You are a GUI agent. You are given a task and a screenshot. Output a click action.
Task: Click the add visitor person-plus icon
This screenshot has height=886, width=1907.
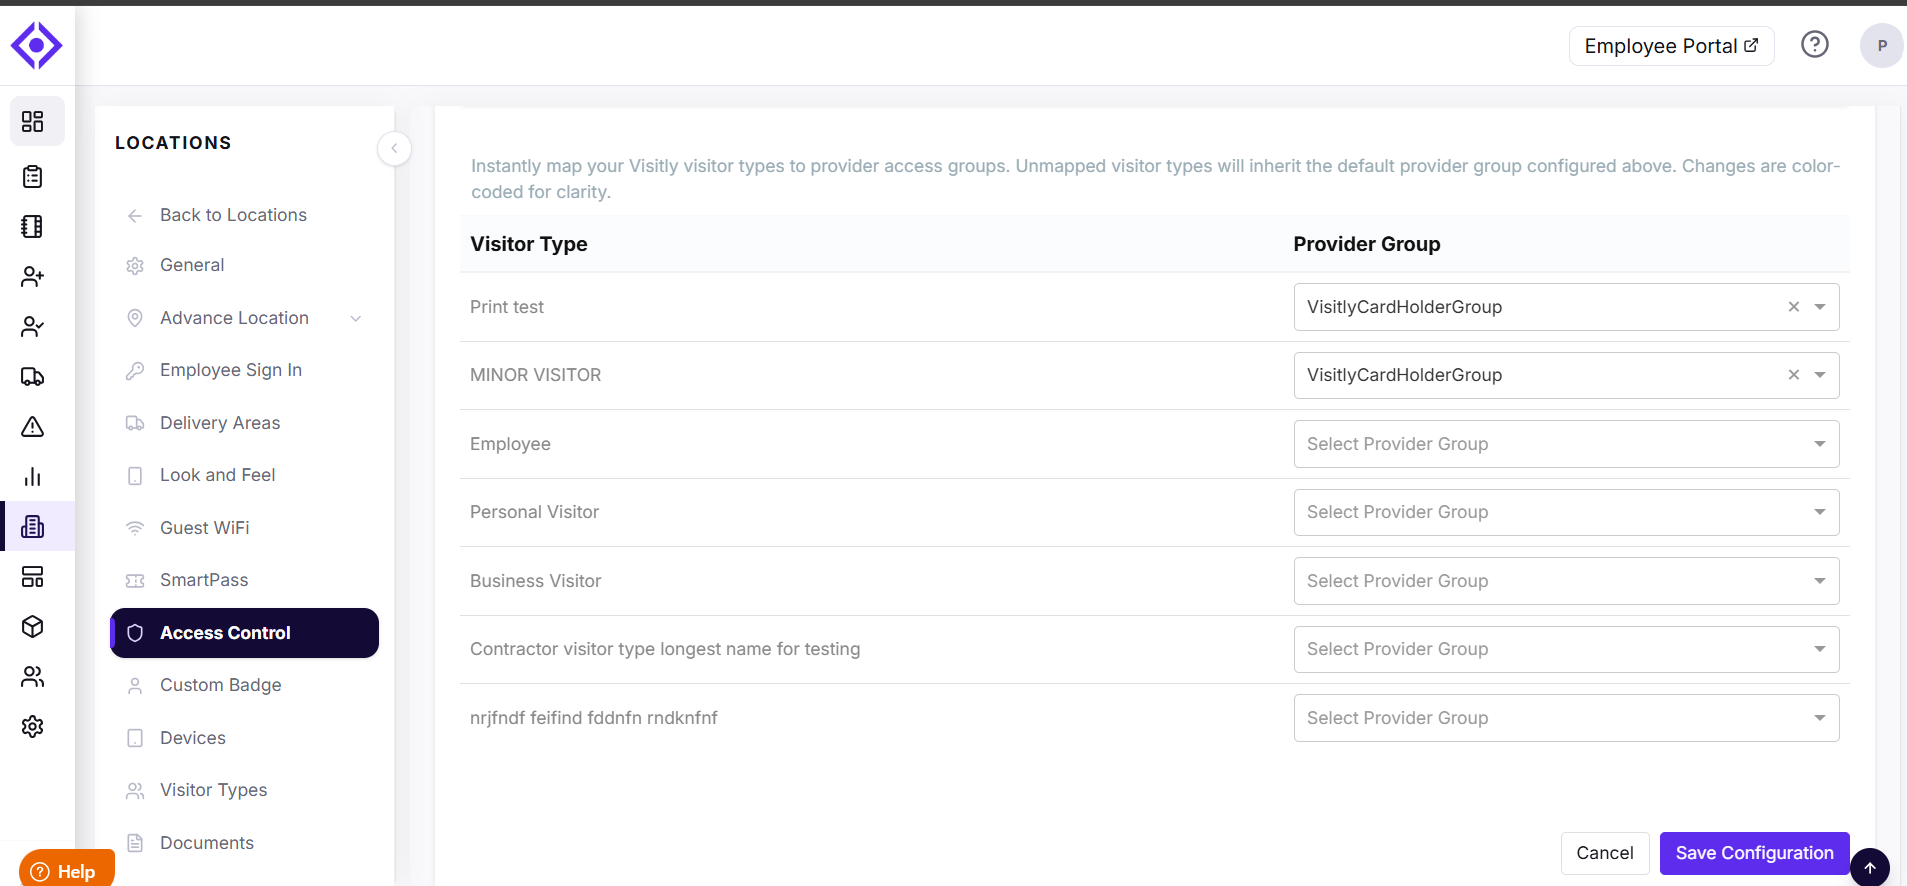[33, 277]
